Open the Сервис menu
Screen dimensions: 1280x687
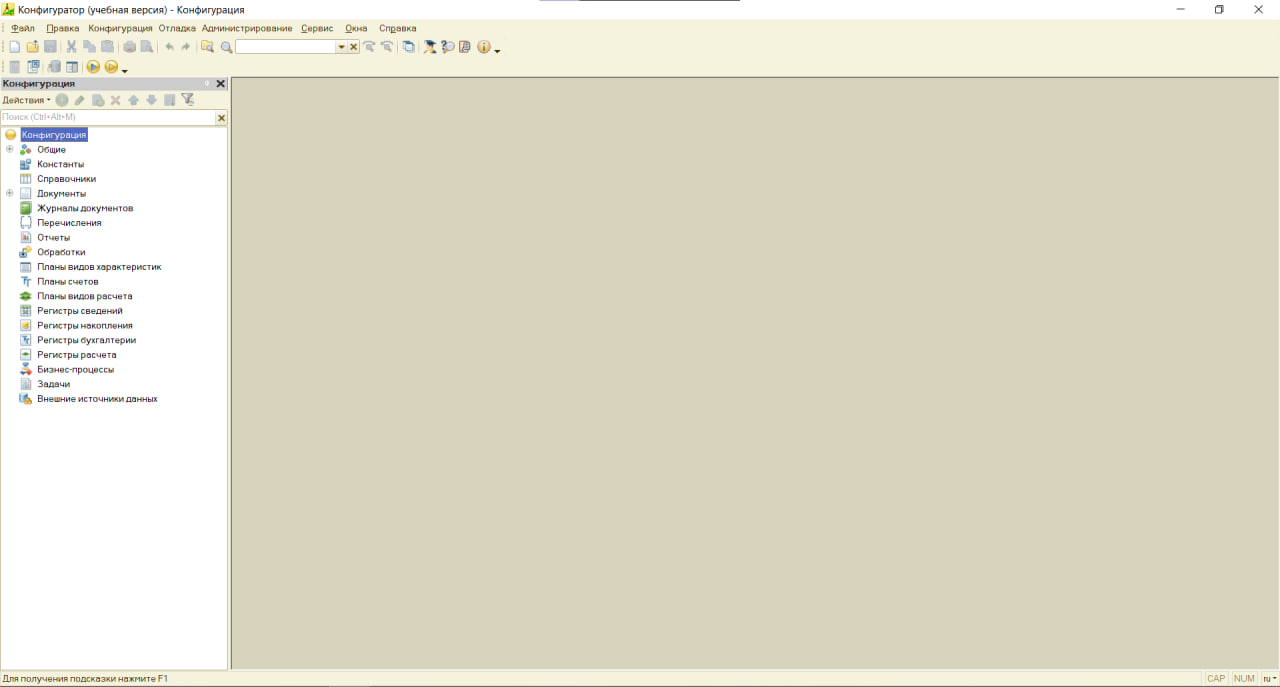tap(318, 28)
